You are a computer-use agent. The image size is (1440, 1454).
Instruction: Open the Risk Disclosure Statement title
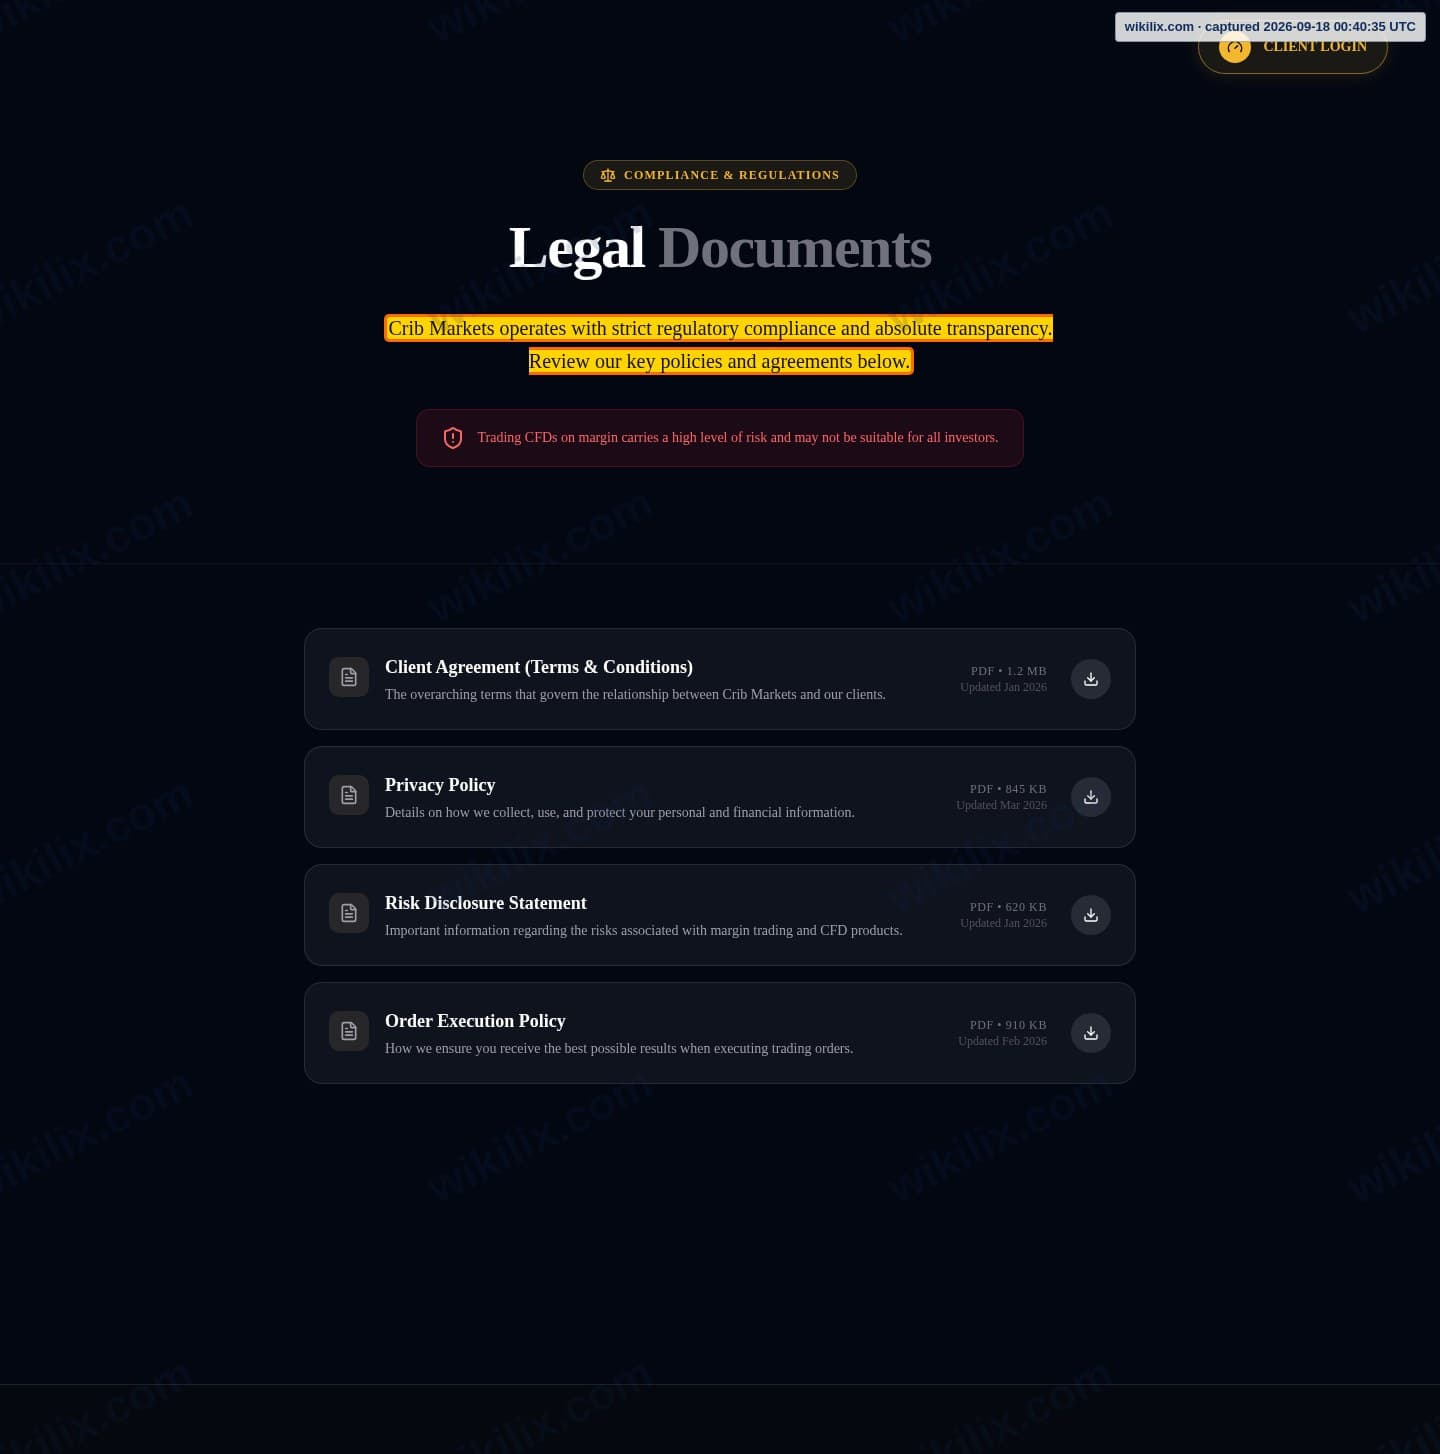[x=486, y=903]
